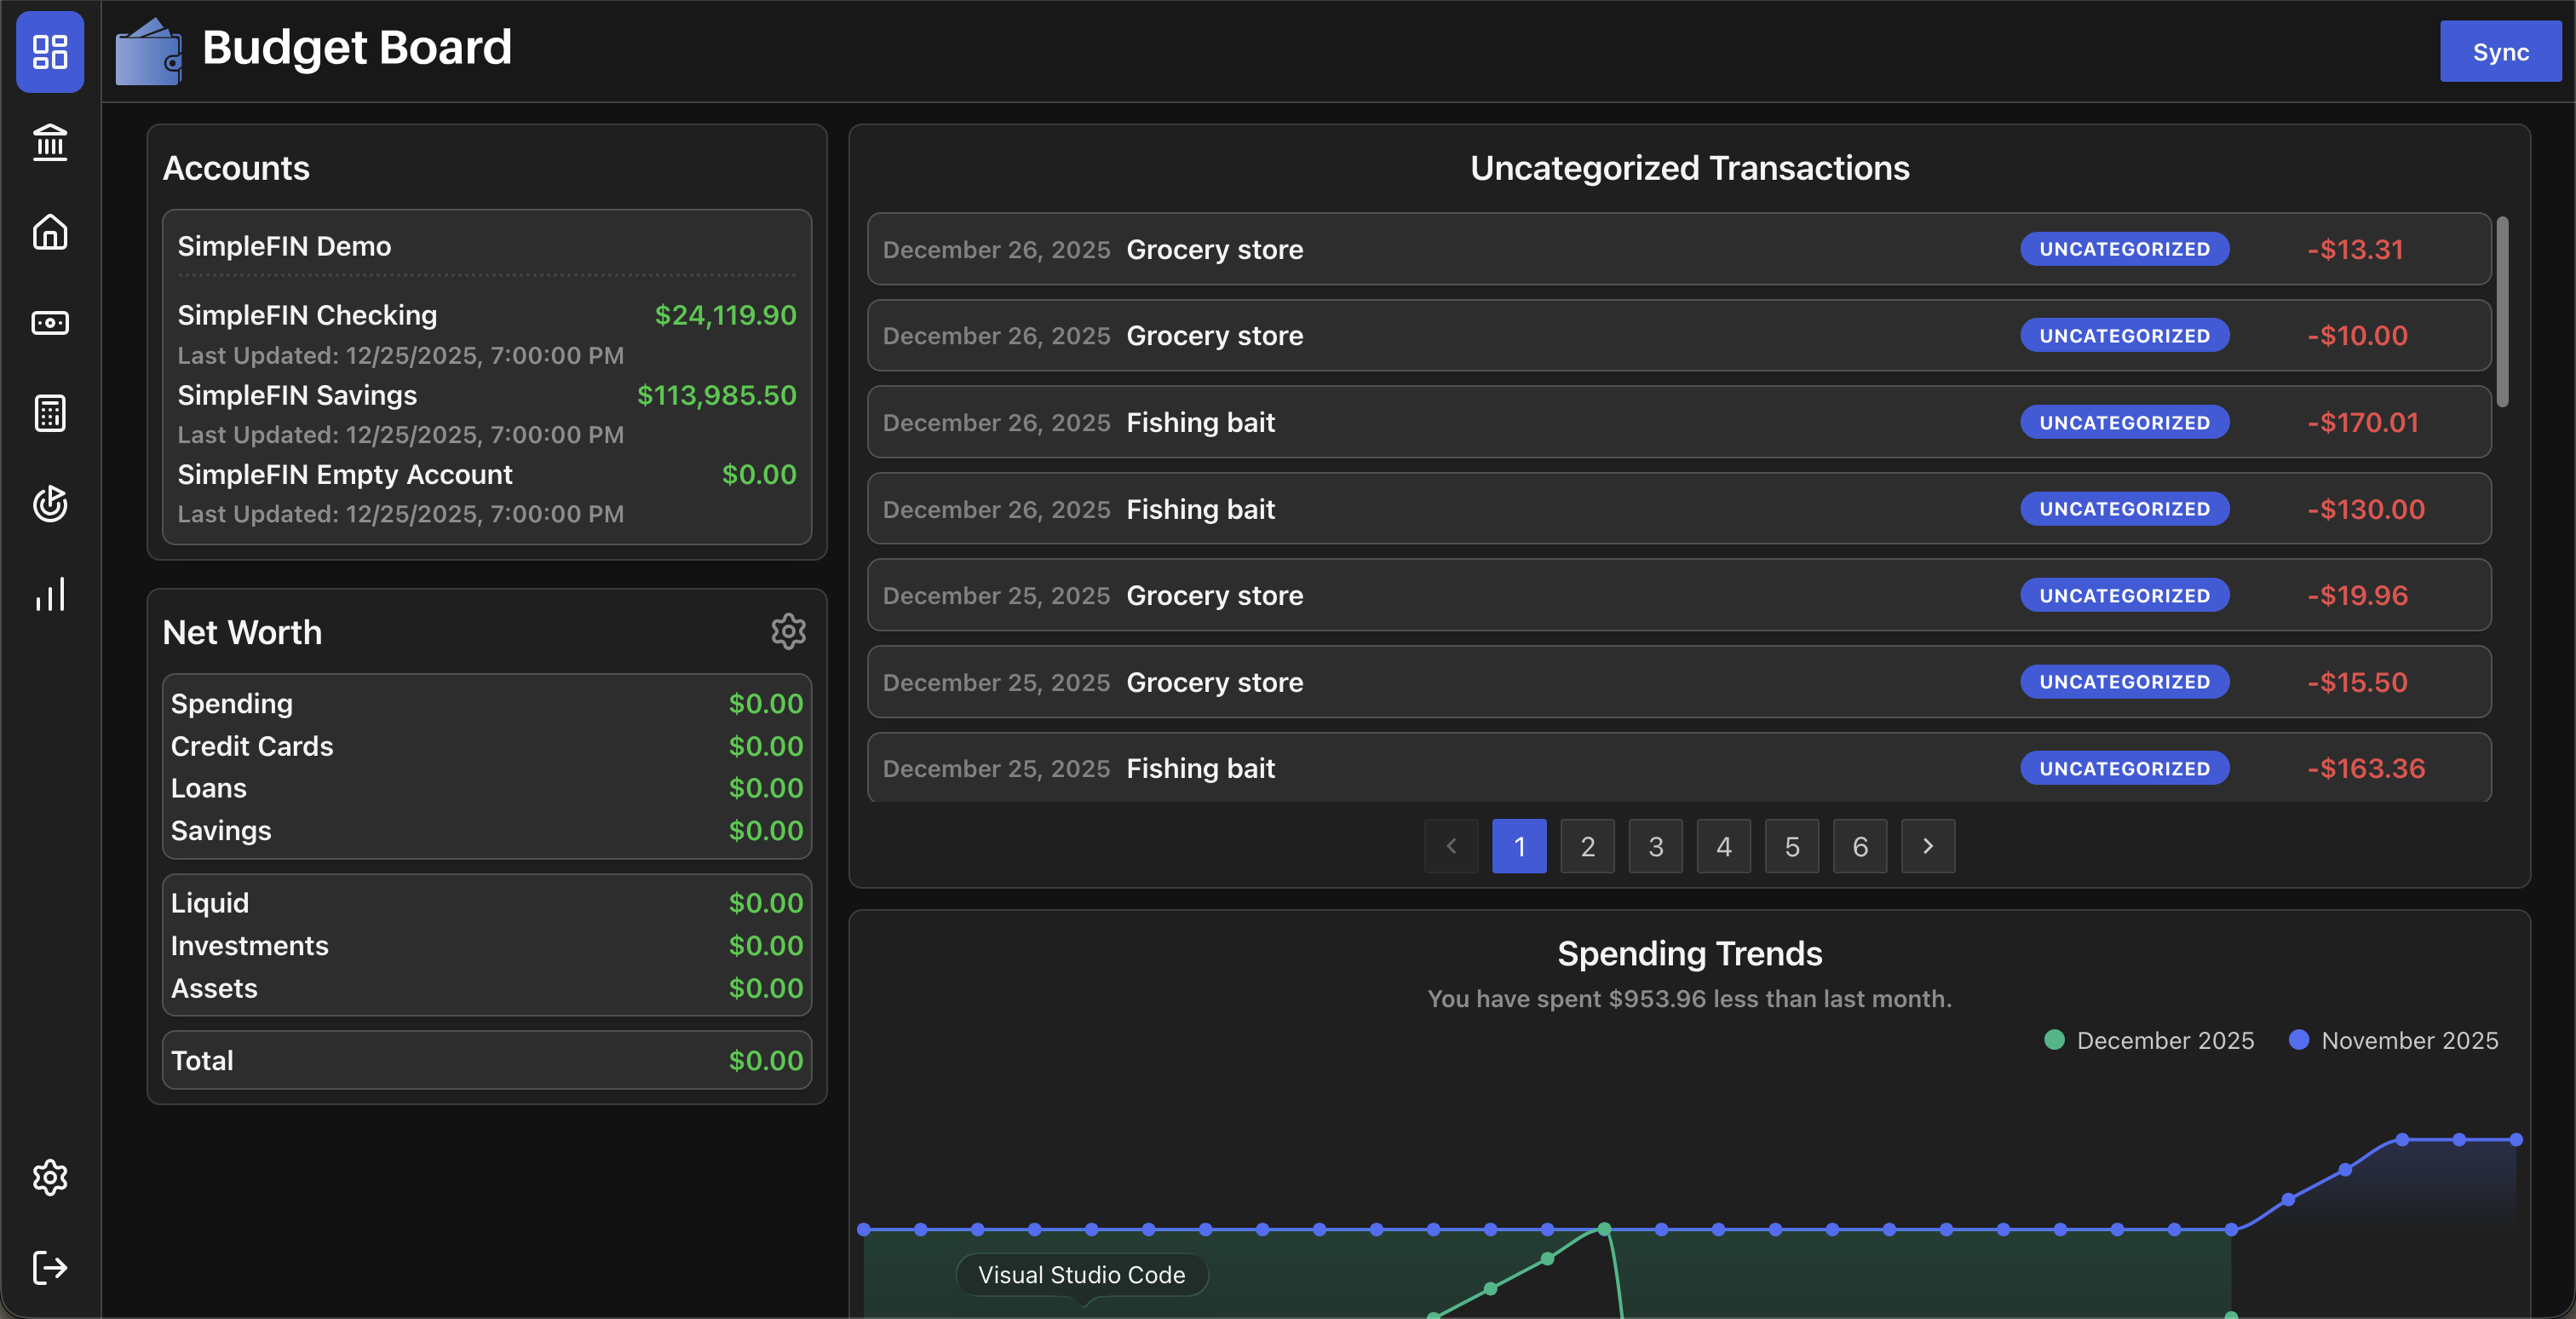Open category dropdown for -$10.00 Grocery store
The height and width of the screenshot is (1319, 2576).
click(2124, 335)
